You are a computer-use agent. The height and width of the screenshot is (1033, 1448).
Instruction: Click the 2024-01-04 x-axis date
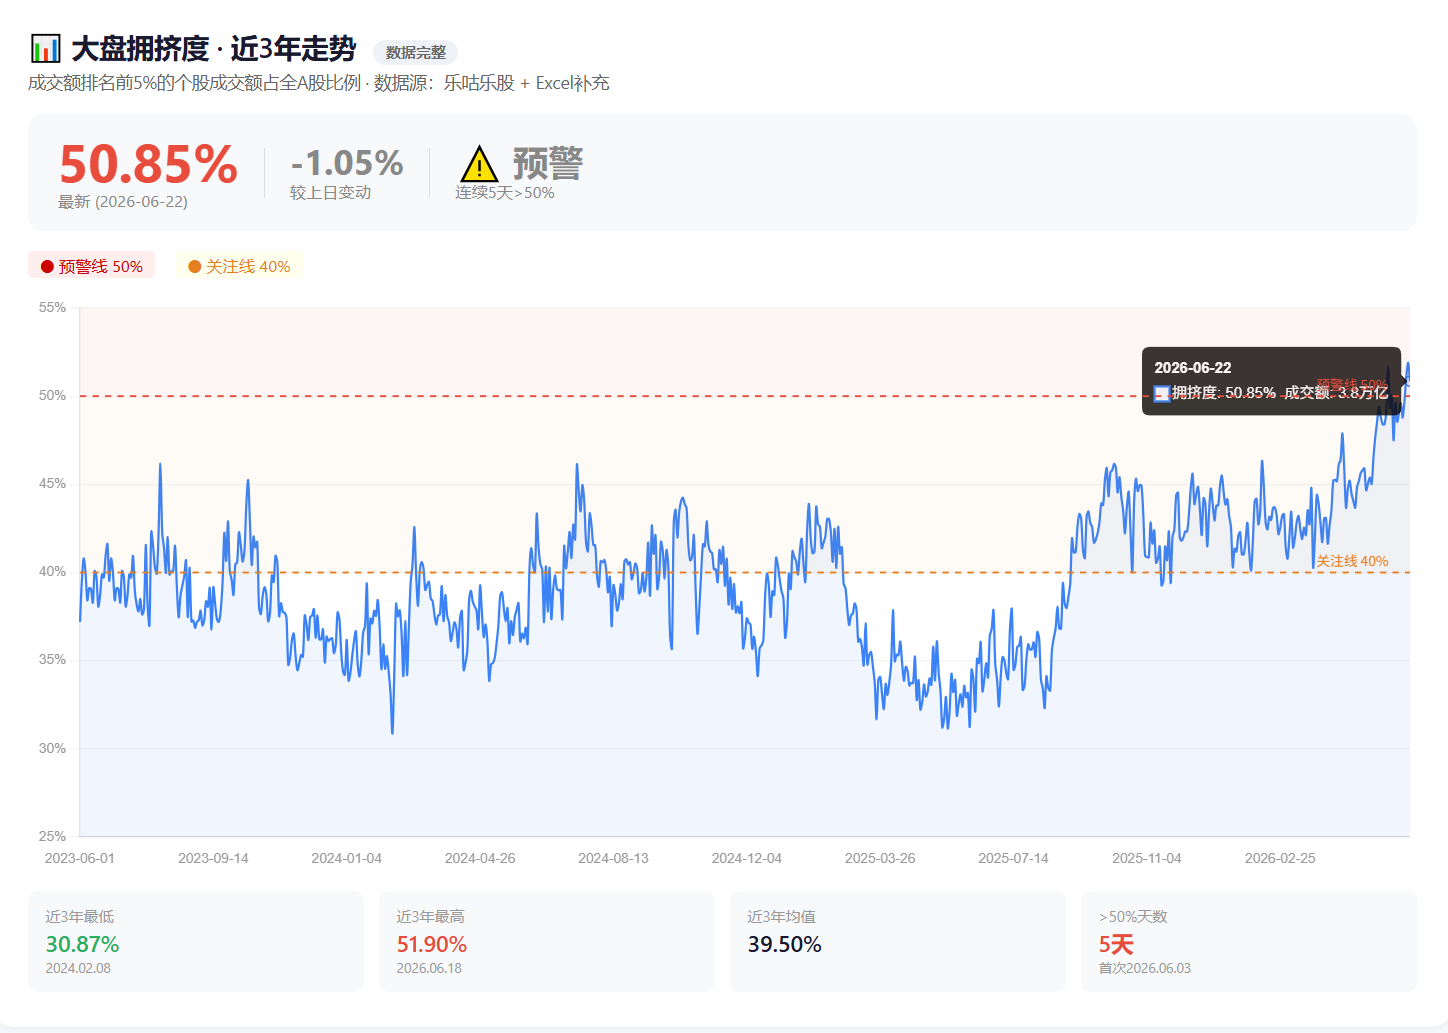pos(347,858)
